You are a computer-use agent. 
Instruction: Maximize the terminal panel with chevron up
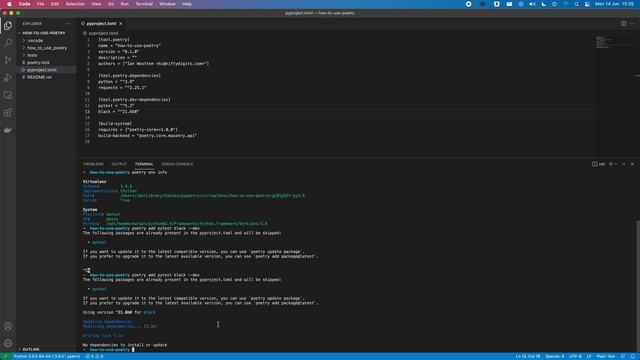tap(623, 164)
